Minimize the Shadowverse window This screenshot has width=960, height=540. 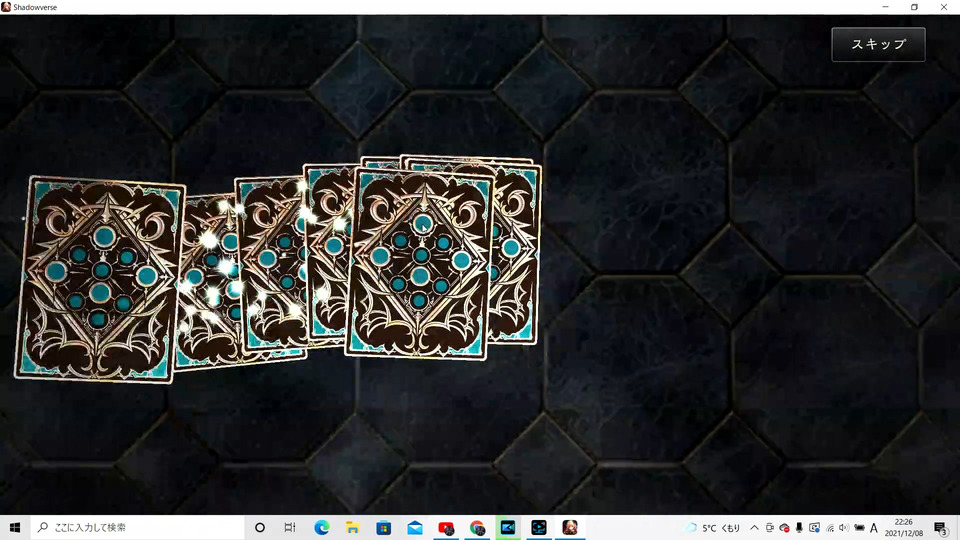(x=885, y=7)
